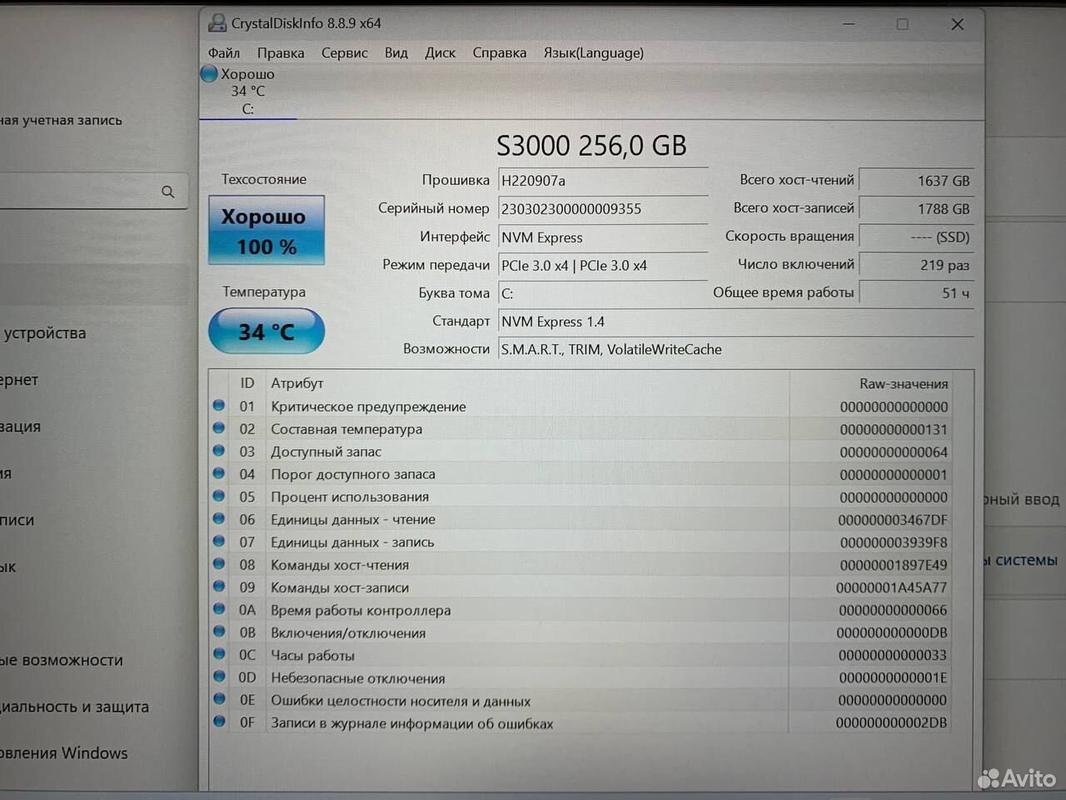Viewport: 1066px width, 800px height.
Task: Click the CrystalDiskInfo app icon in title bar
Action: (217, 23)
